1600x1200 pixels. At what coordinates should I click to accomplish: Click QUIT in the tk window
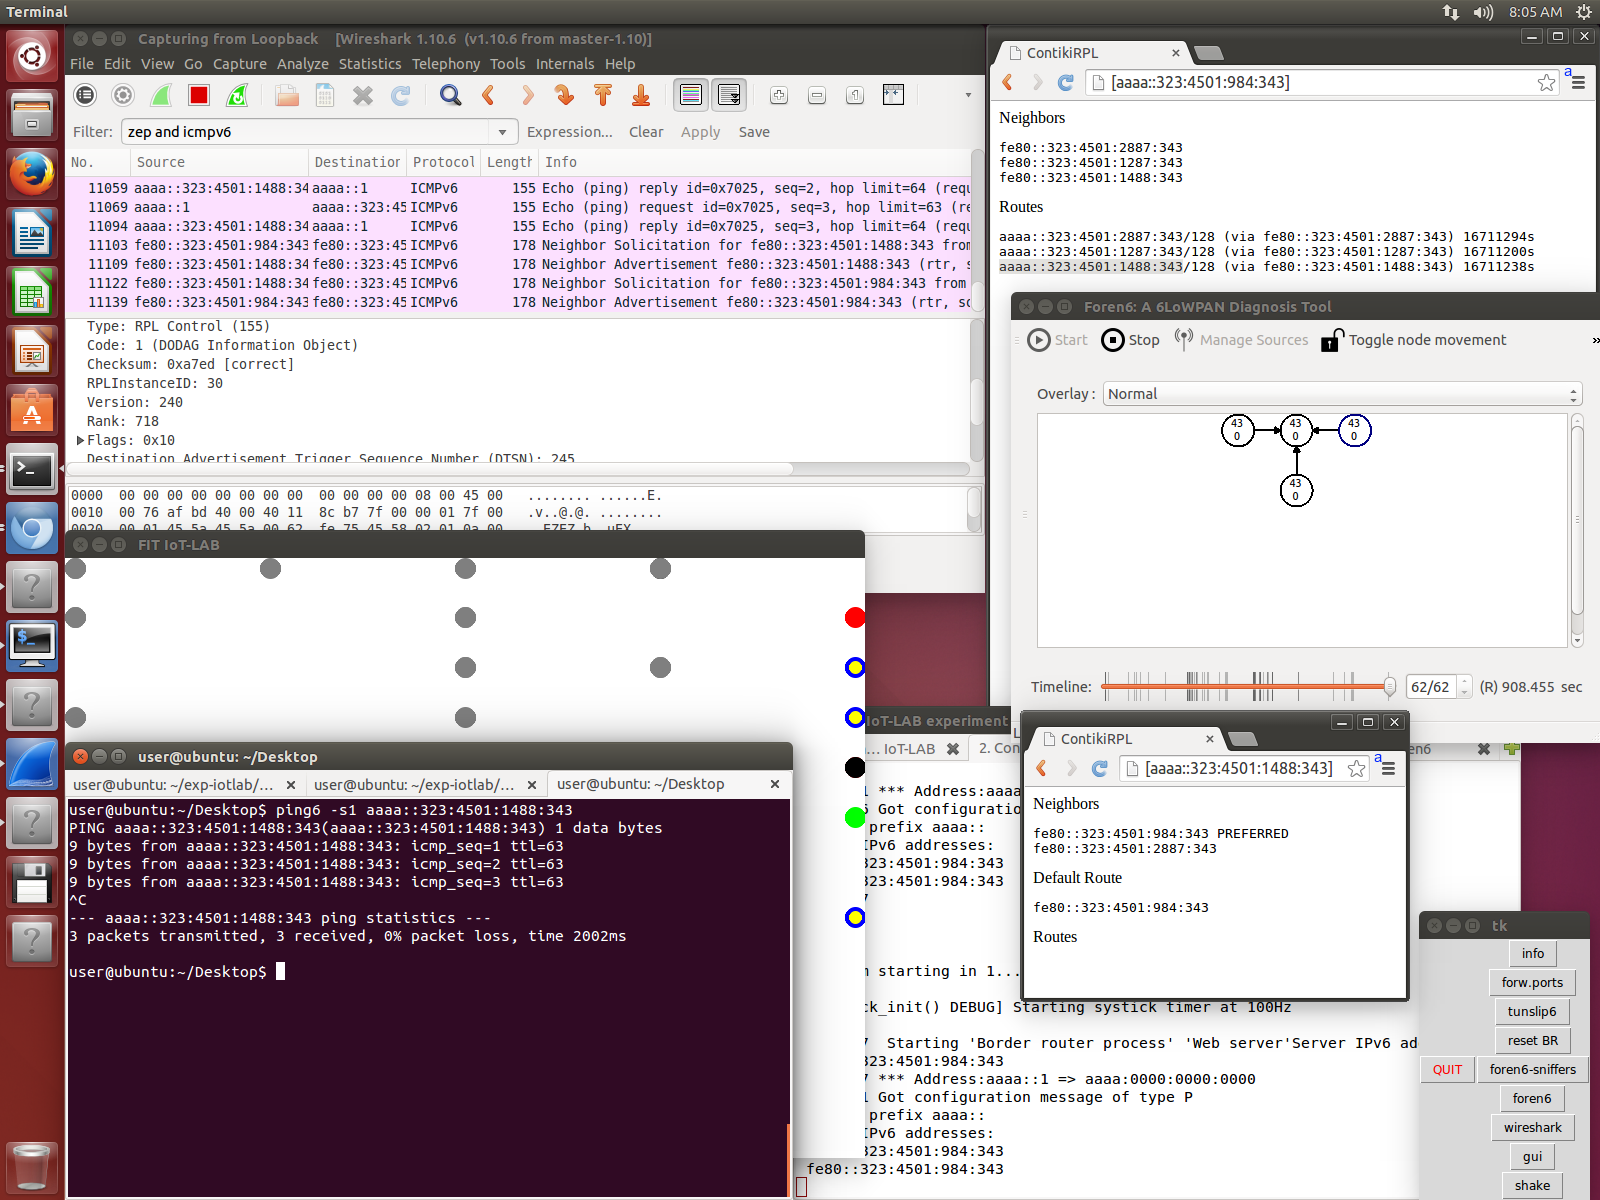[x=1447, y=1070]
